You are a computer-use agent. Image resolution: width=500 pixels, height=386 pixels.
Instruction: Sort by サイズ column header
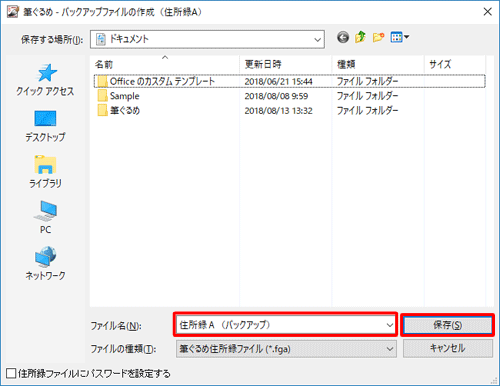click(x=455, y=64)
